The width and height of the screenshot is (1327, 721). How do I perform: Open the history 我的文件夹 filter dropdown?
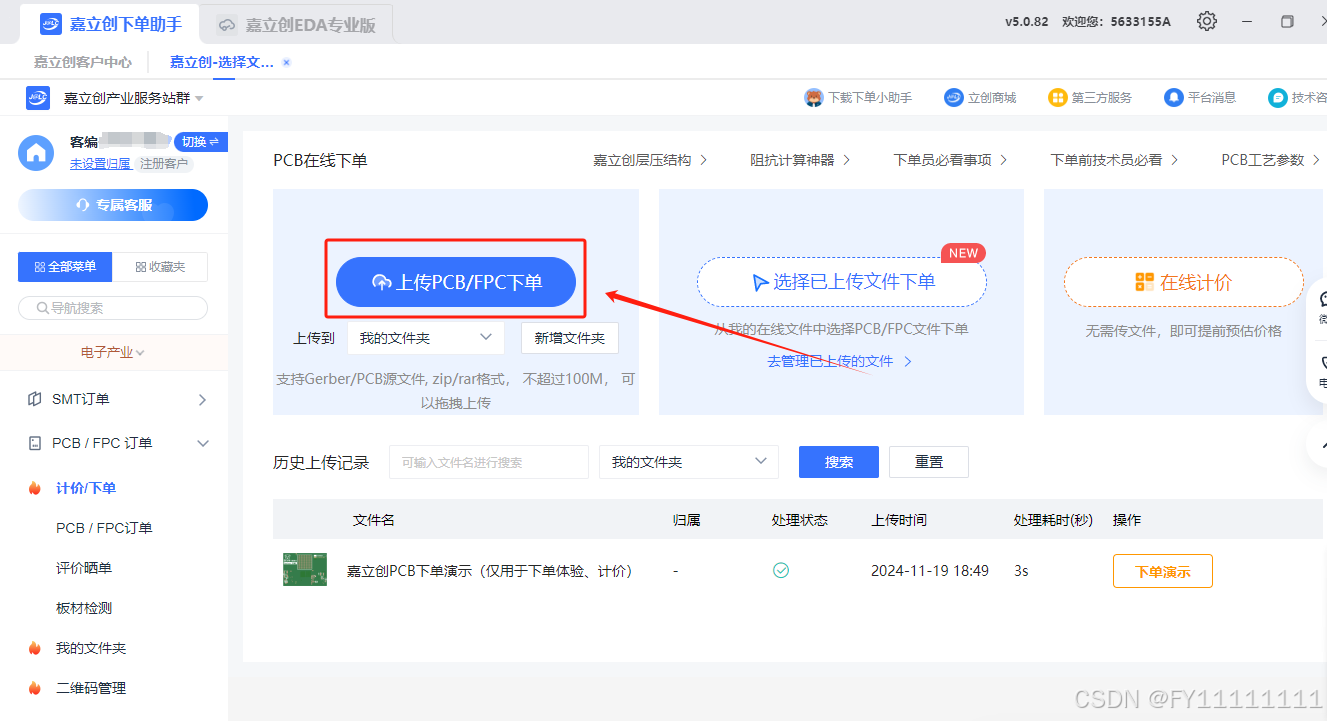click(x=689, y=462)
